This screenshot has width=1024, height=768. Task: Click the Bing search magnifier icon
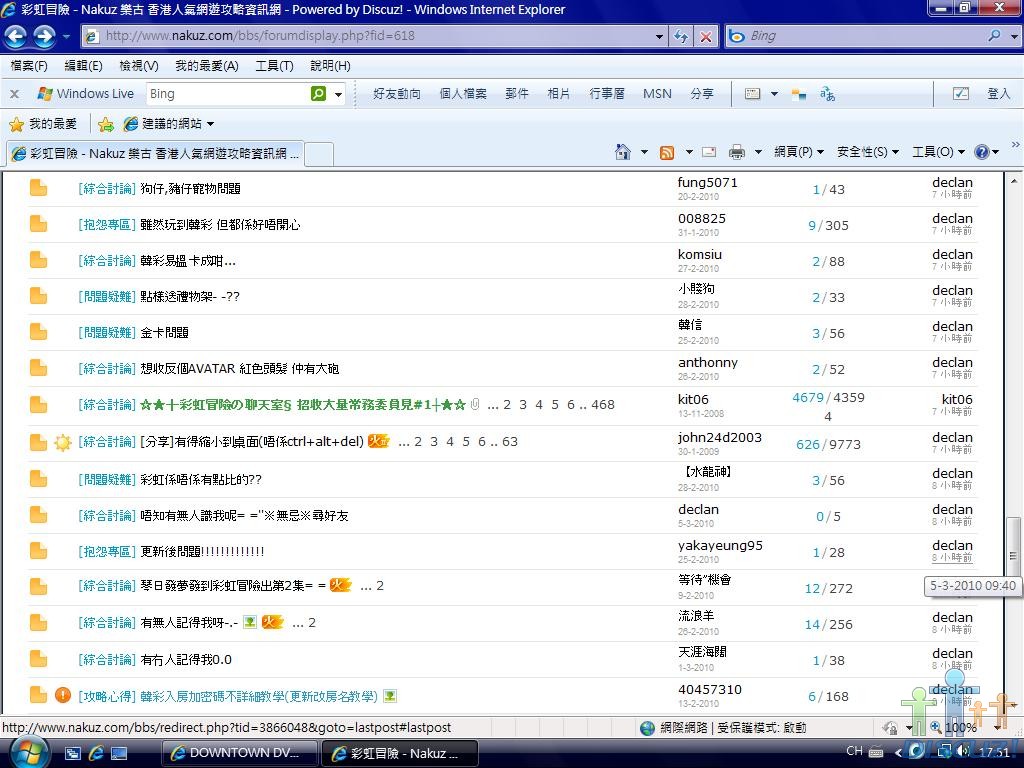[995, 36]
